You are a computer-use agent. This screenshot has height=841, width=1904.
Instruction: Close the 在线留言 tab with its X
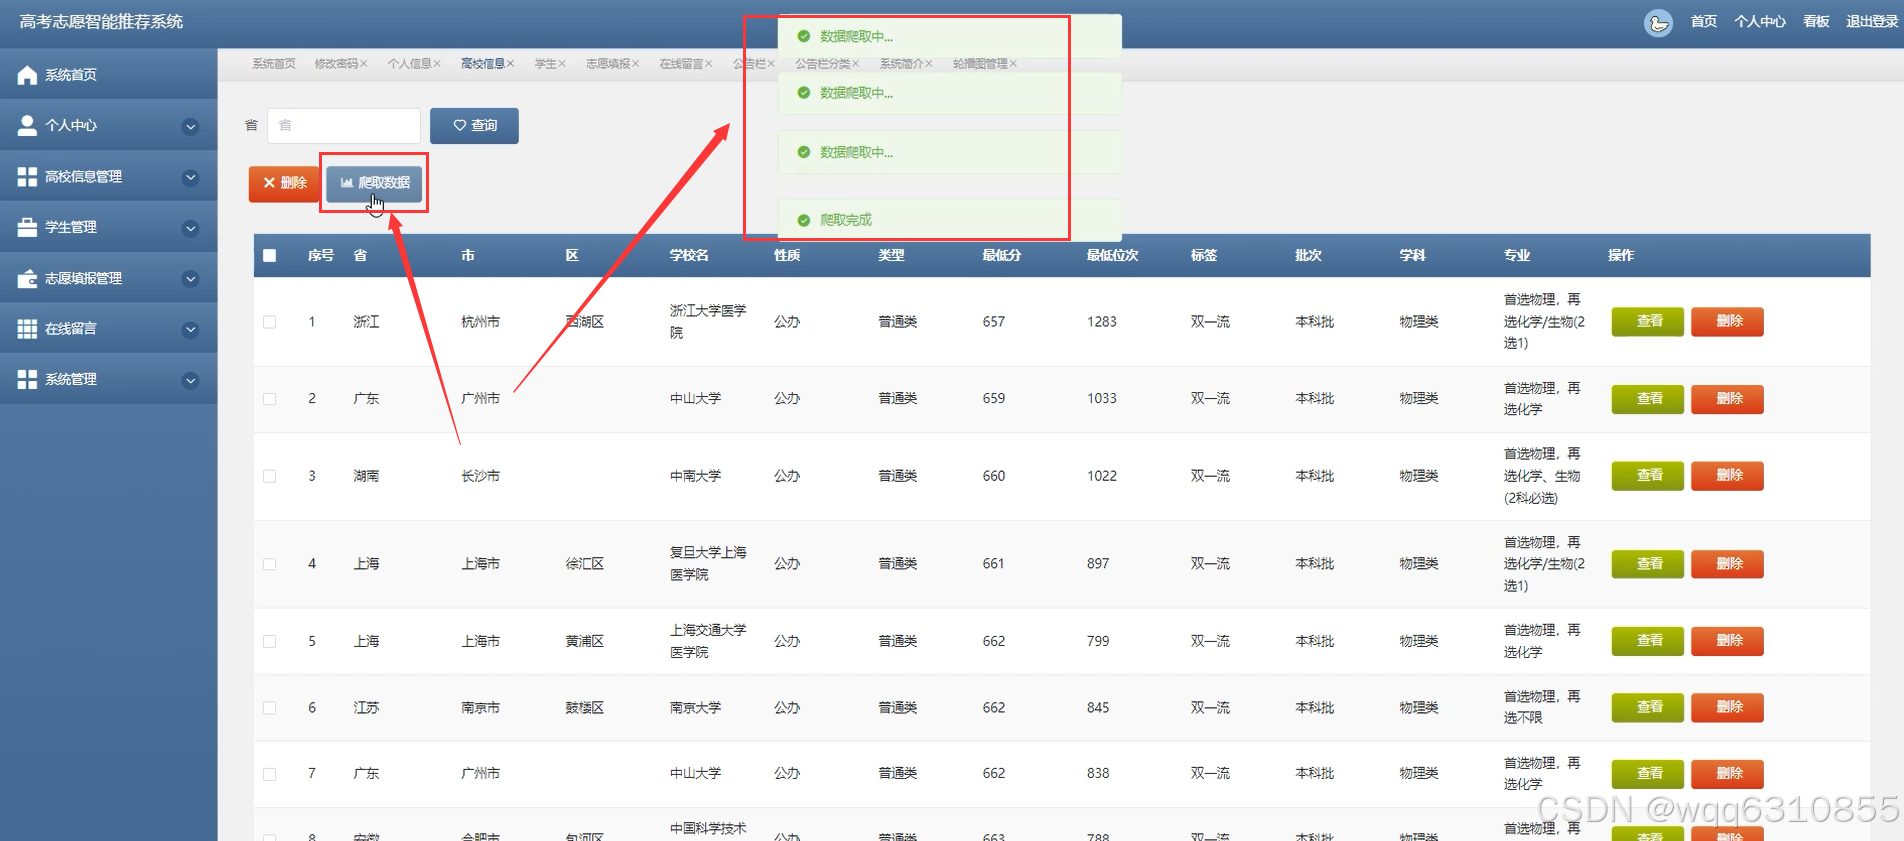(709, 64)
